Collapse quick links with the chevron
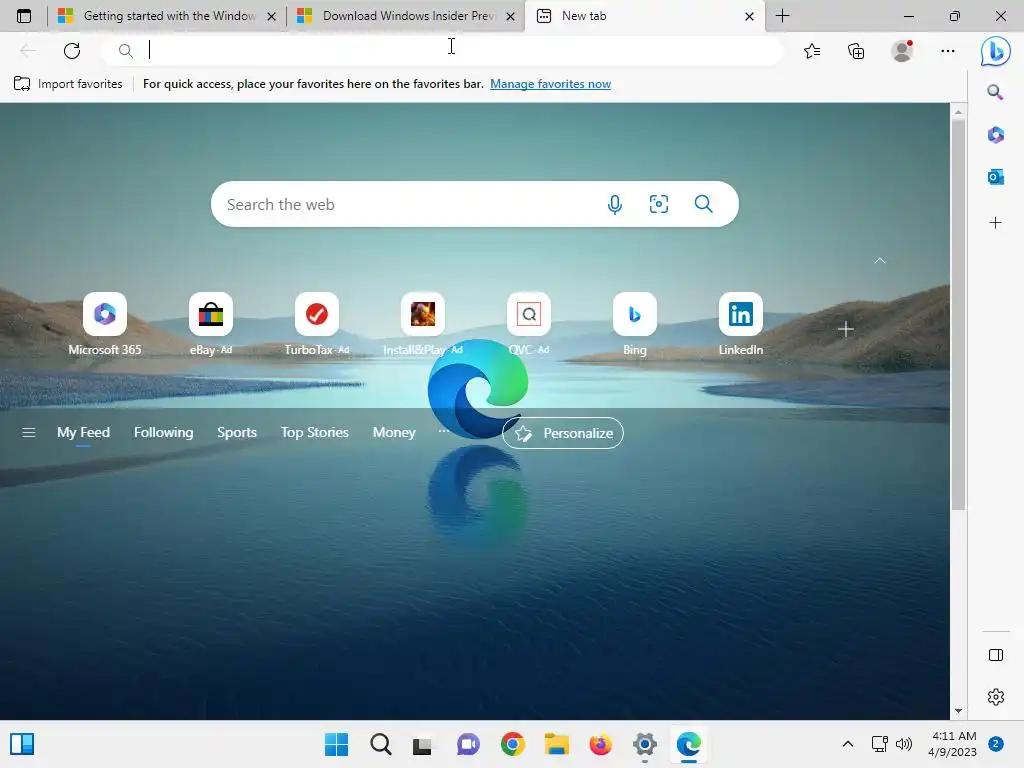 pyautogui.click(x=880, y=261)
